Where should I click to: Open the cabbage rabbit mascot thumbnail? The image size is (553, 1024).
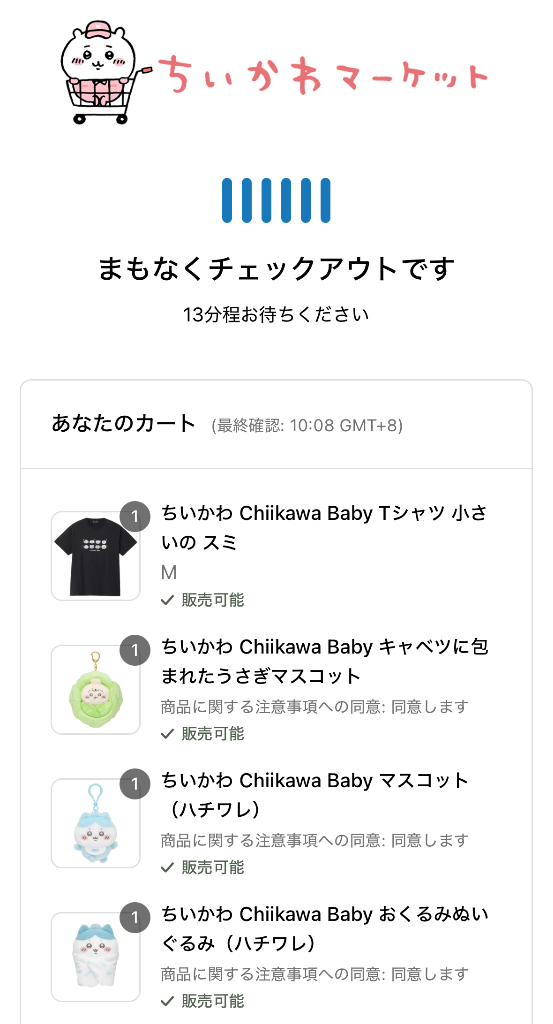click(x=96, y=690)
